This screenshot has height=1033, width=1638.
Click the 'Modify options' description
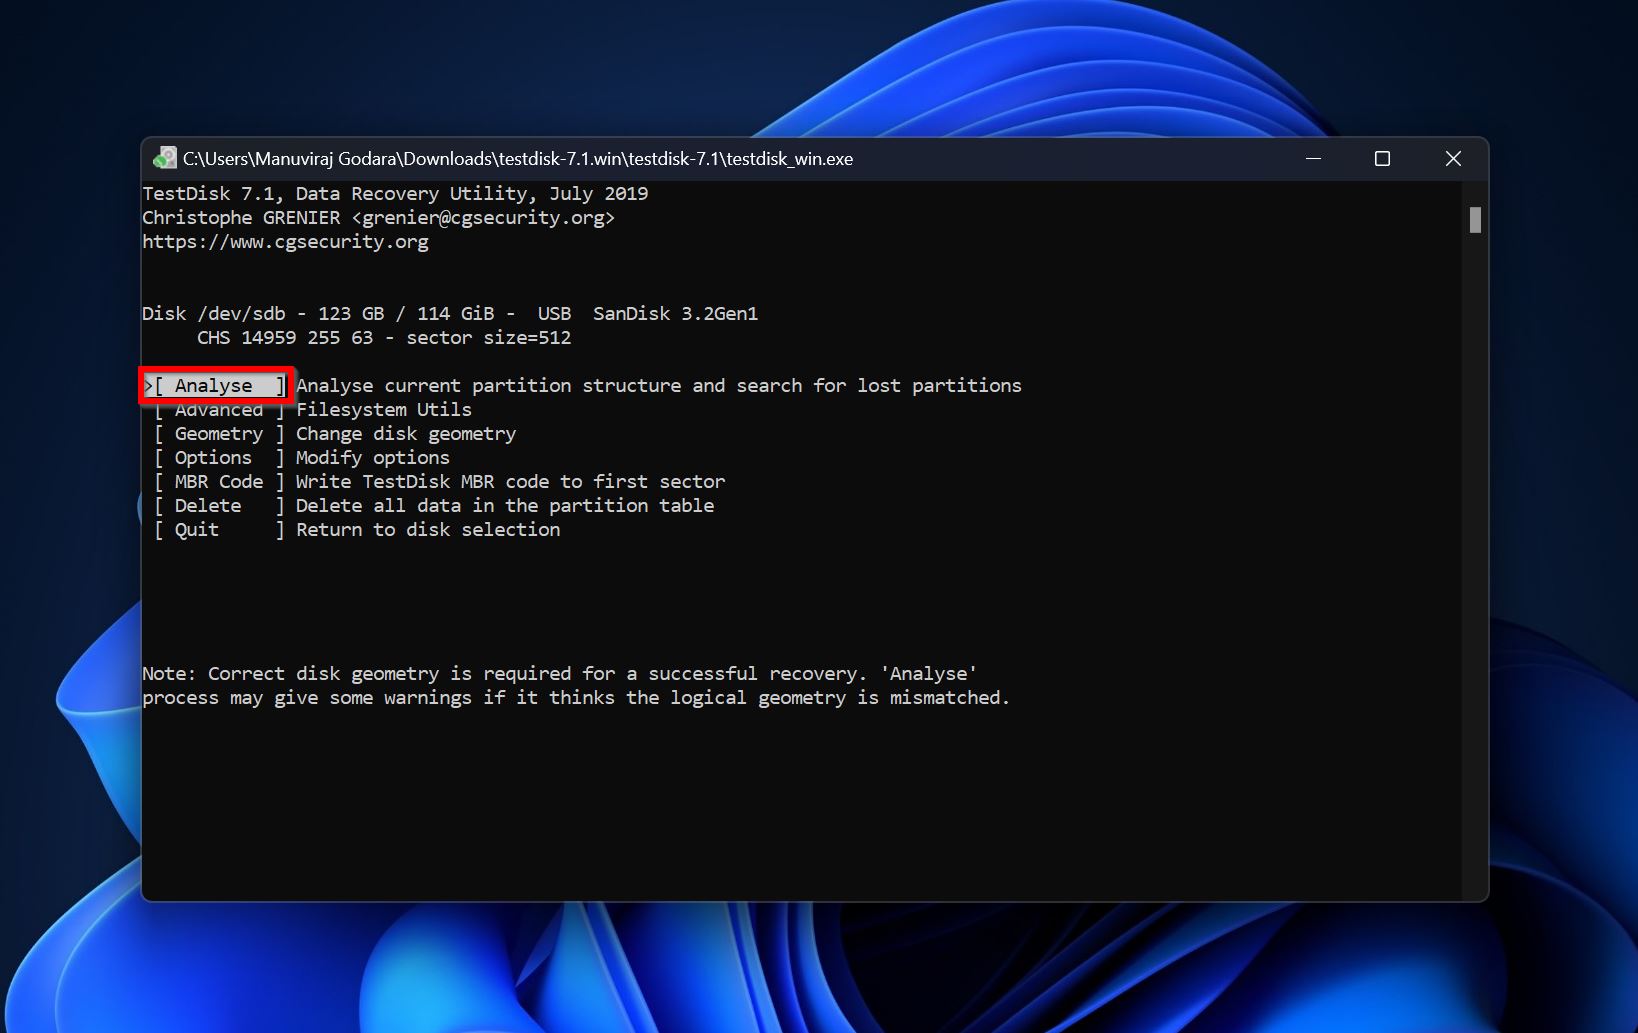click(x=373, y=458)
